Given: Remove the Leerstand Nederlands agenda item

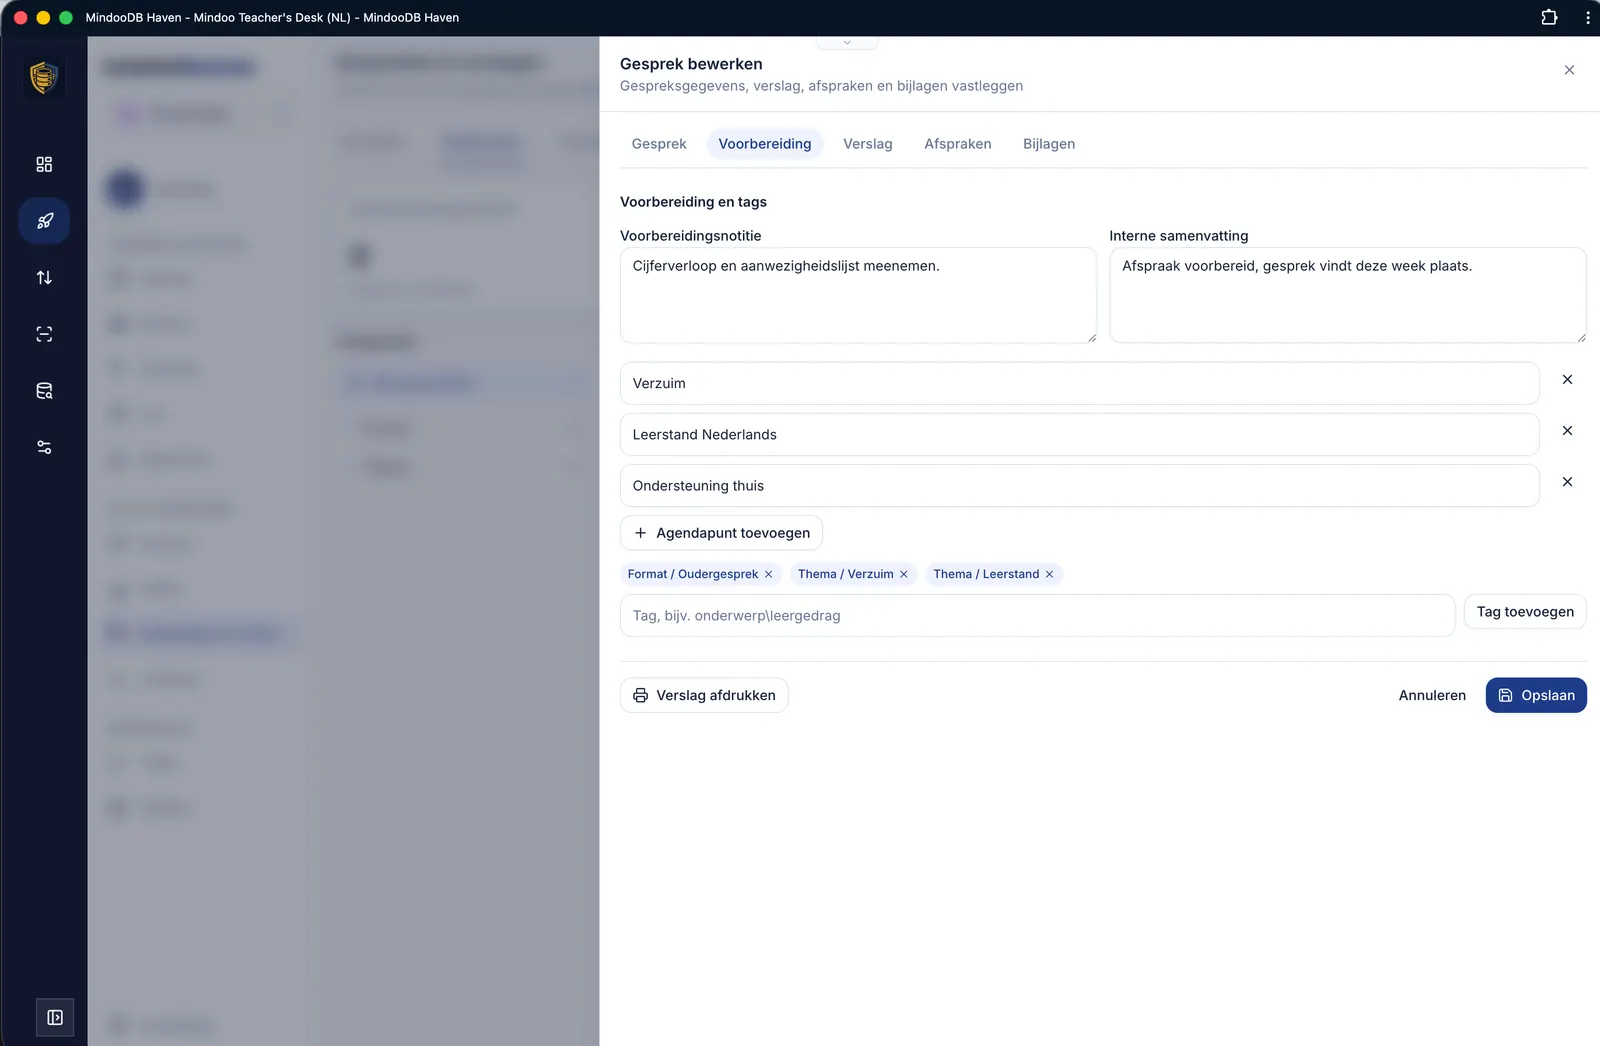Looking at the screenshot, I should coord(1567,431).
